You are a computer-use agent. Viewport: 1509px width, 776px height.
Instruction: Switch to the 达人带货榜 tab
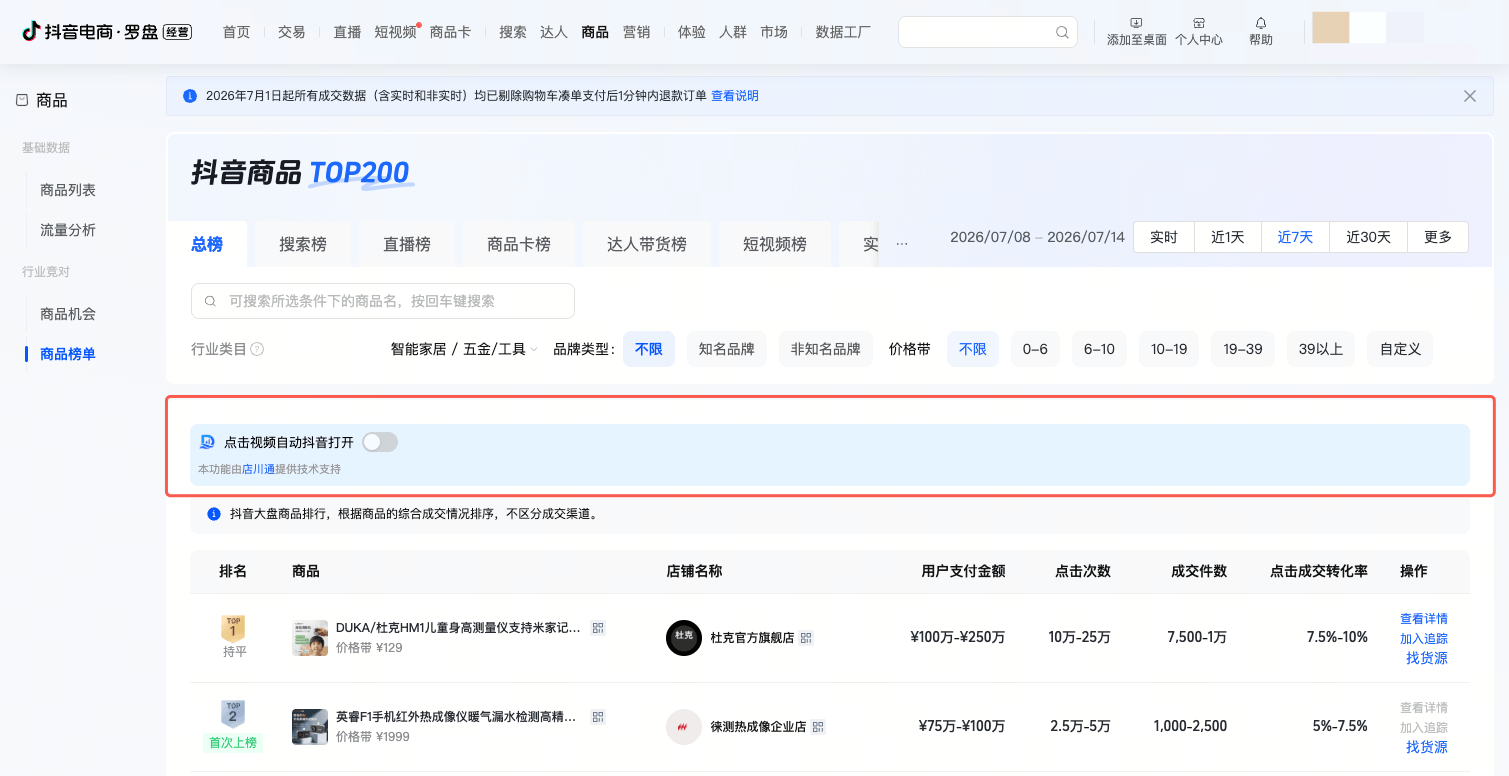pos(647,244)
